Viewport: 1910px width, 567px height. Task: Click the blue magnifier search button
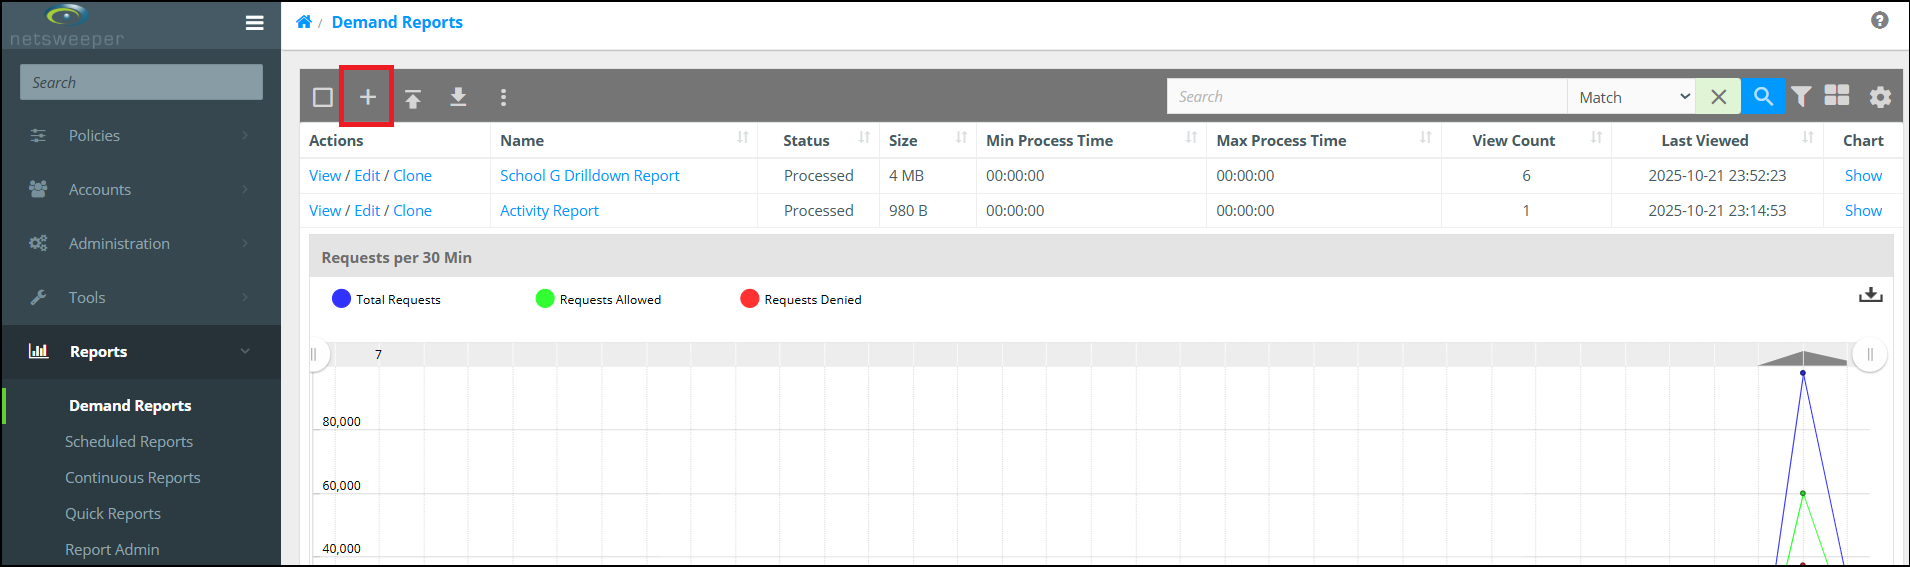[1763, 96]
